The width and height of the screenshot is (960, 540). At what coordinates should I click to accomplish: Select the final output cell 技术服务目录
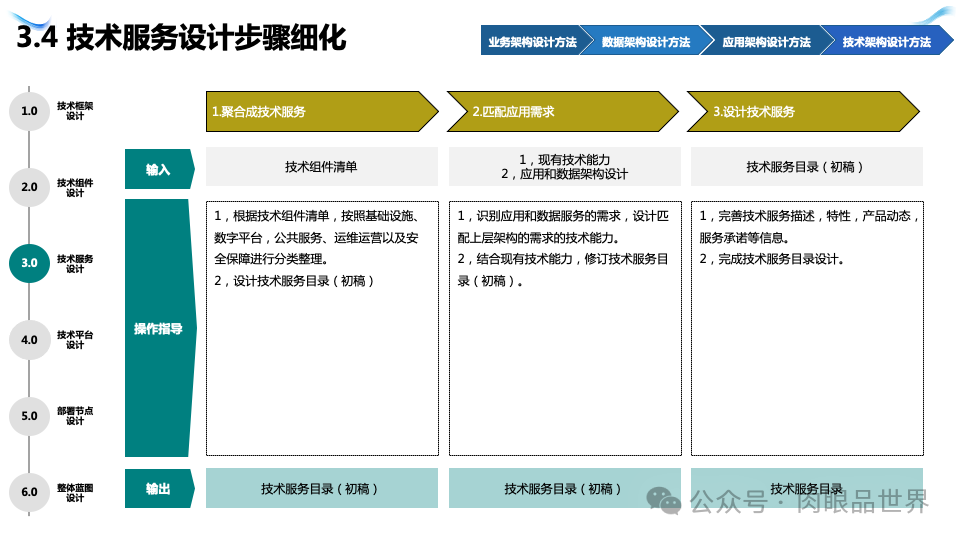[806, 488]
